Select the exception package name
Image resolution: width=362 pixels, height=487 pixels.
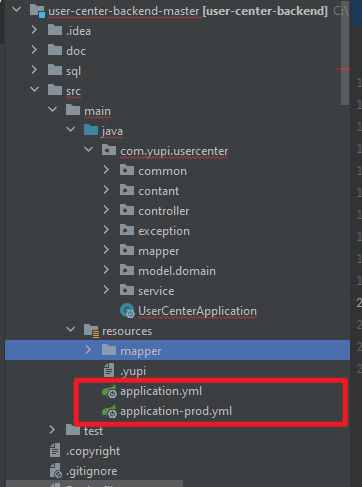coord(164,231)
